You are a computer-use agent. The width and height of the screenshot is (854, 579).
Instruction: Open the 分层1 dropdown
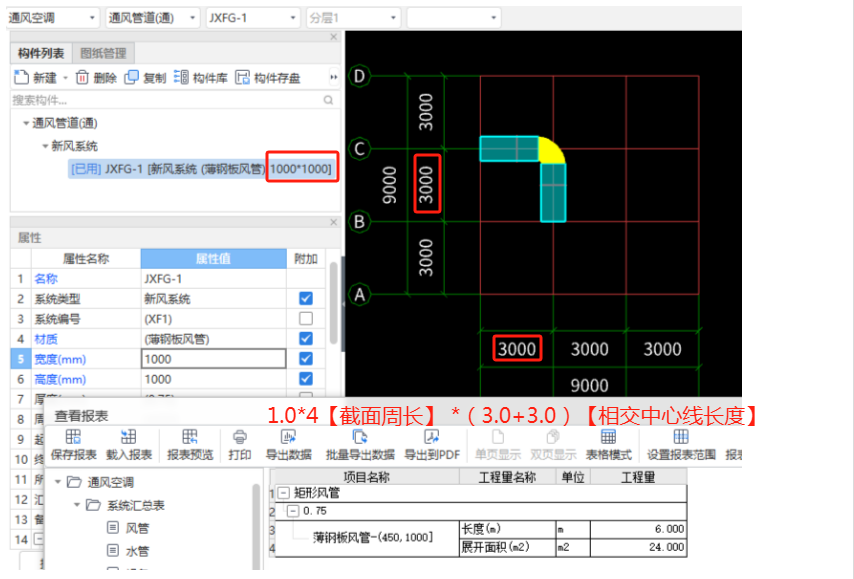tap(393, 18)
